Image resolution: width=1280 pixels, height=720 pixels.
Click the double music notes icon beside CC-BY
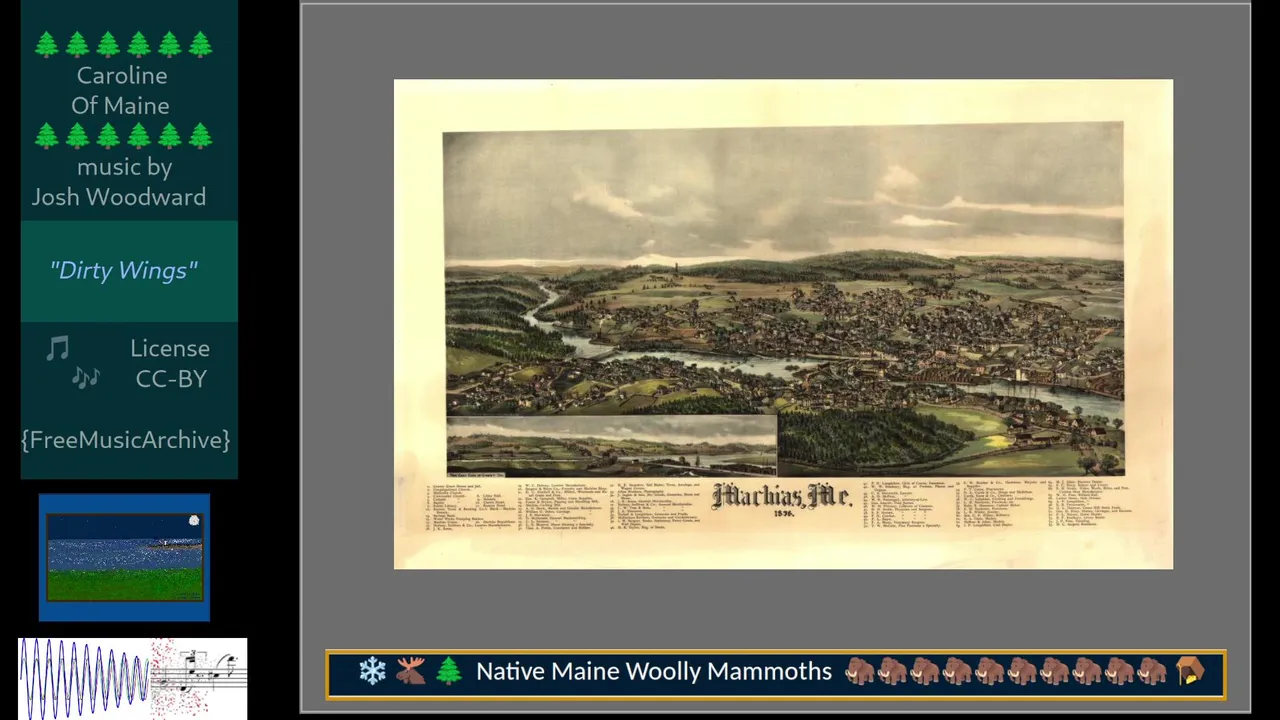86,378
